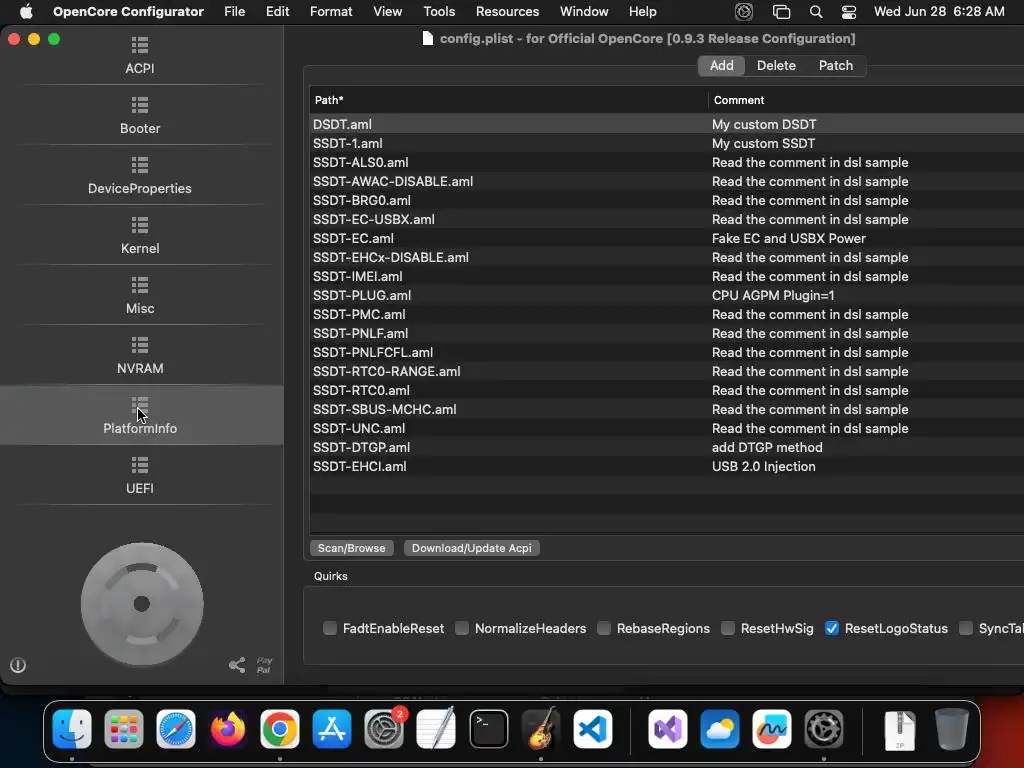
Task: Open the UEFI section
Action: pyautogui.click(x=140, y=475)
